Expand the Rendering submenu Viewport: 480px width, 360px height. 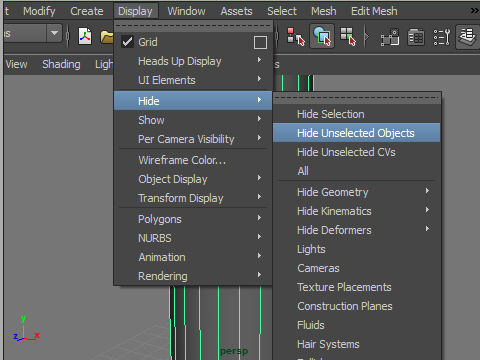(193, 276)
